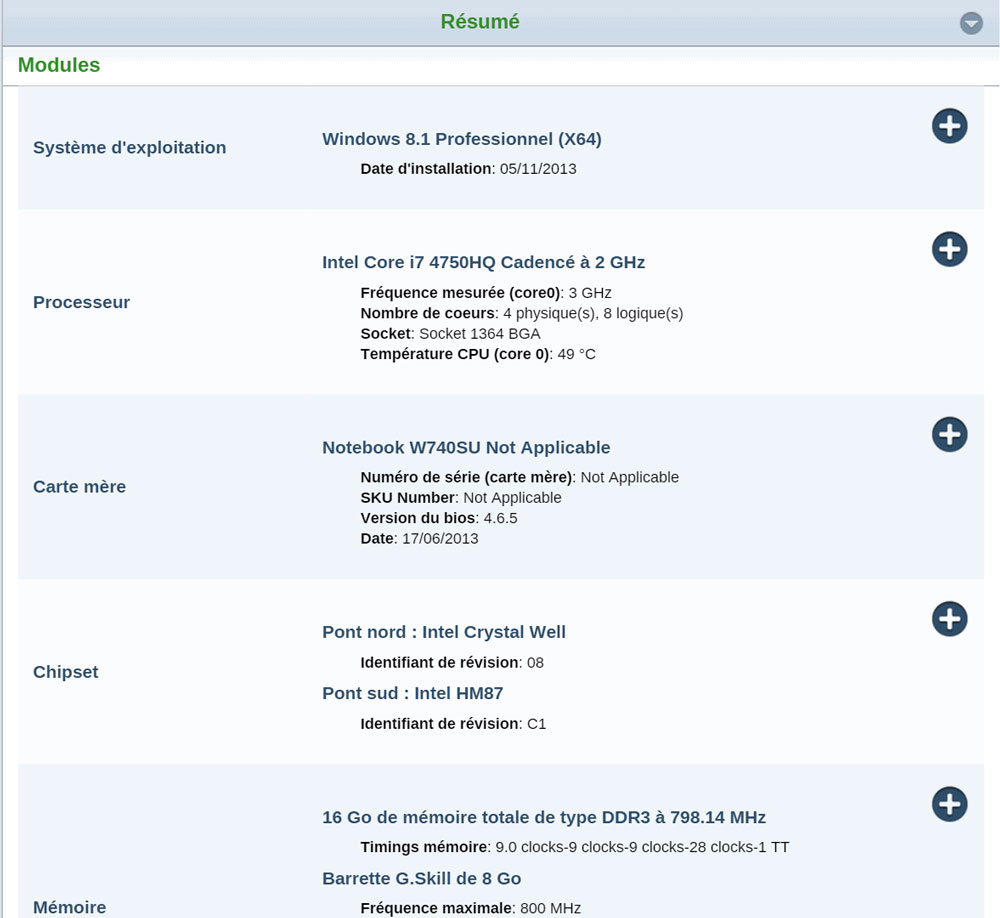Click the Résumé header title
Viewport: 1000px width, 918px height.
(480, 22)
